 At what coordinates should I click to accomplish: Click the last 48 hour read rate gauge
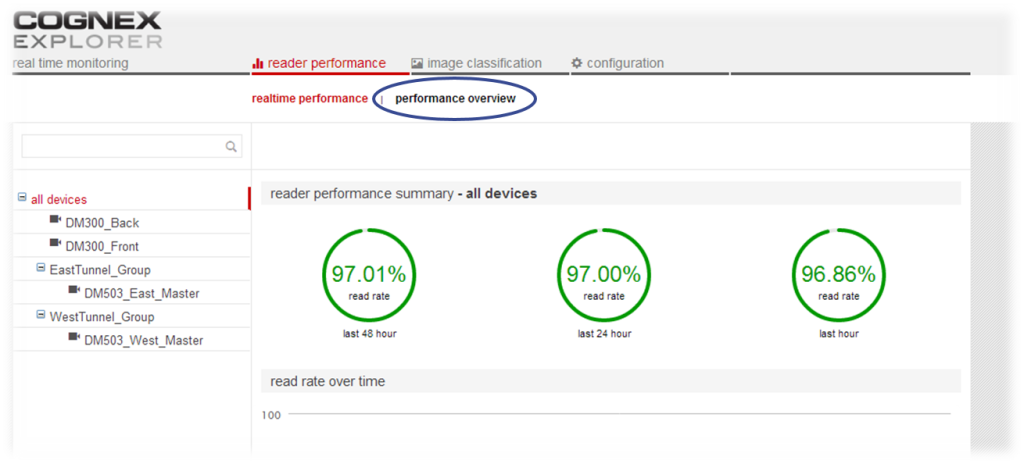point(369,275)
